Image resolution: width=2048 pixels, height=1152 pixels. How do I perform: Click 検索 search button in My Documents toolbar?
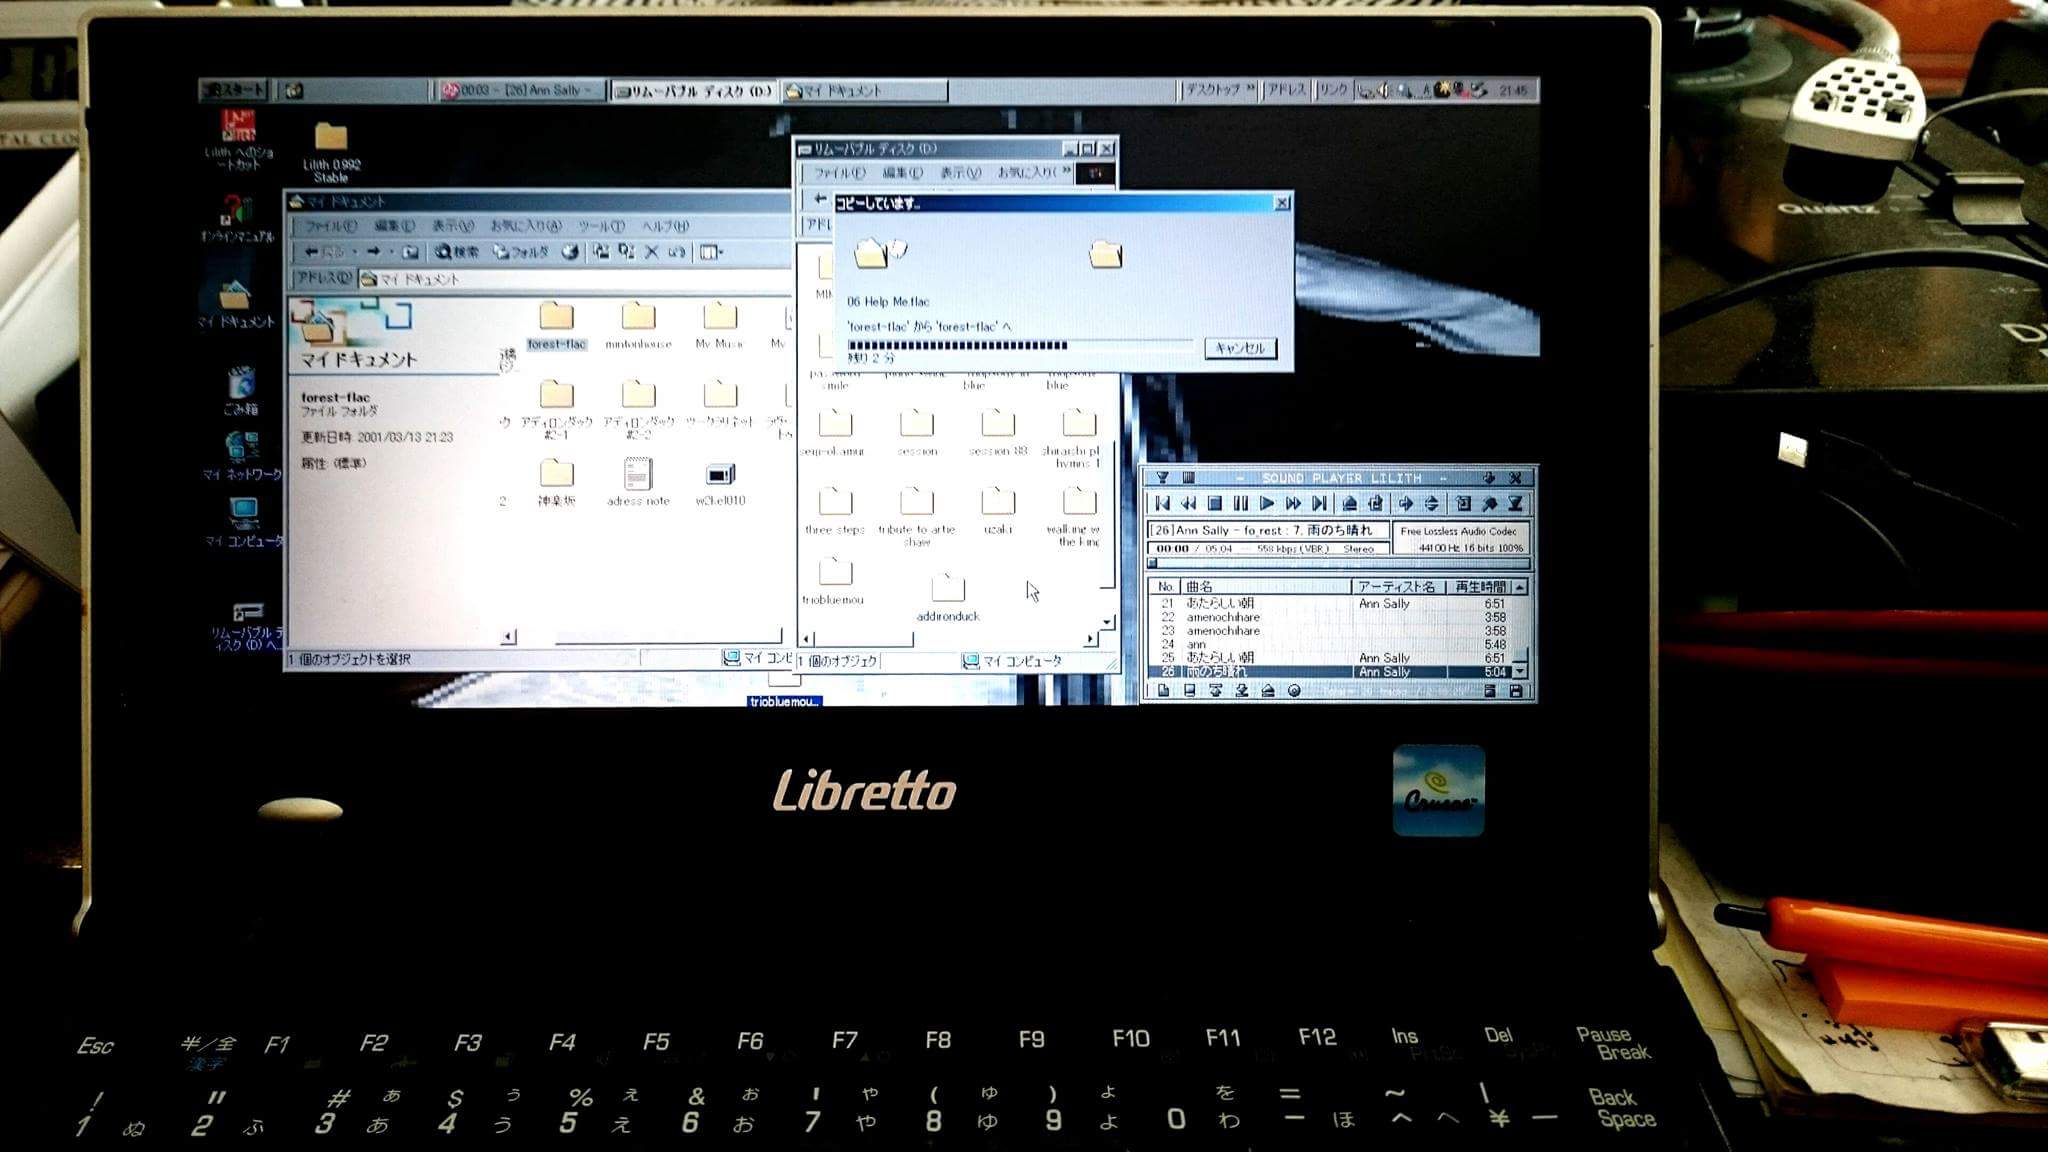(457, 252)
